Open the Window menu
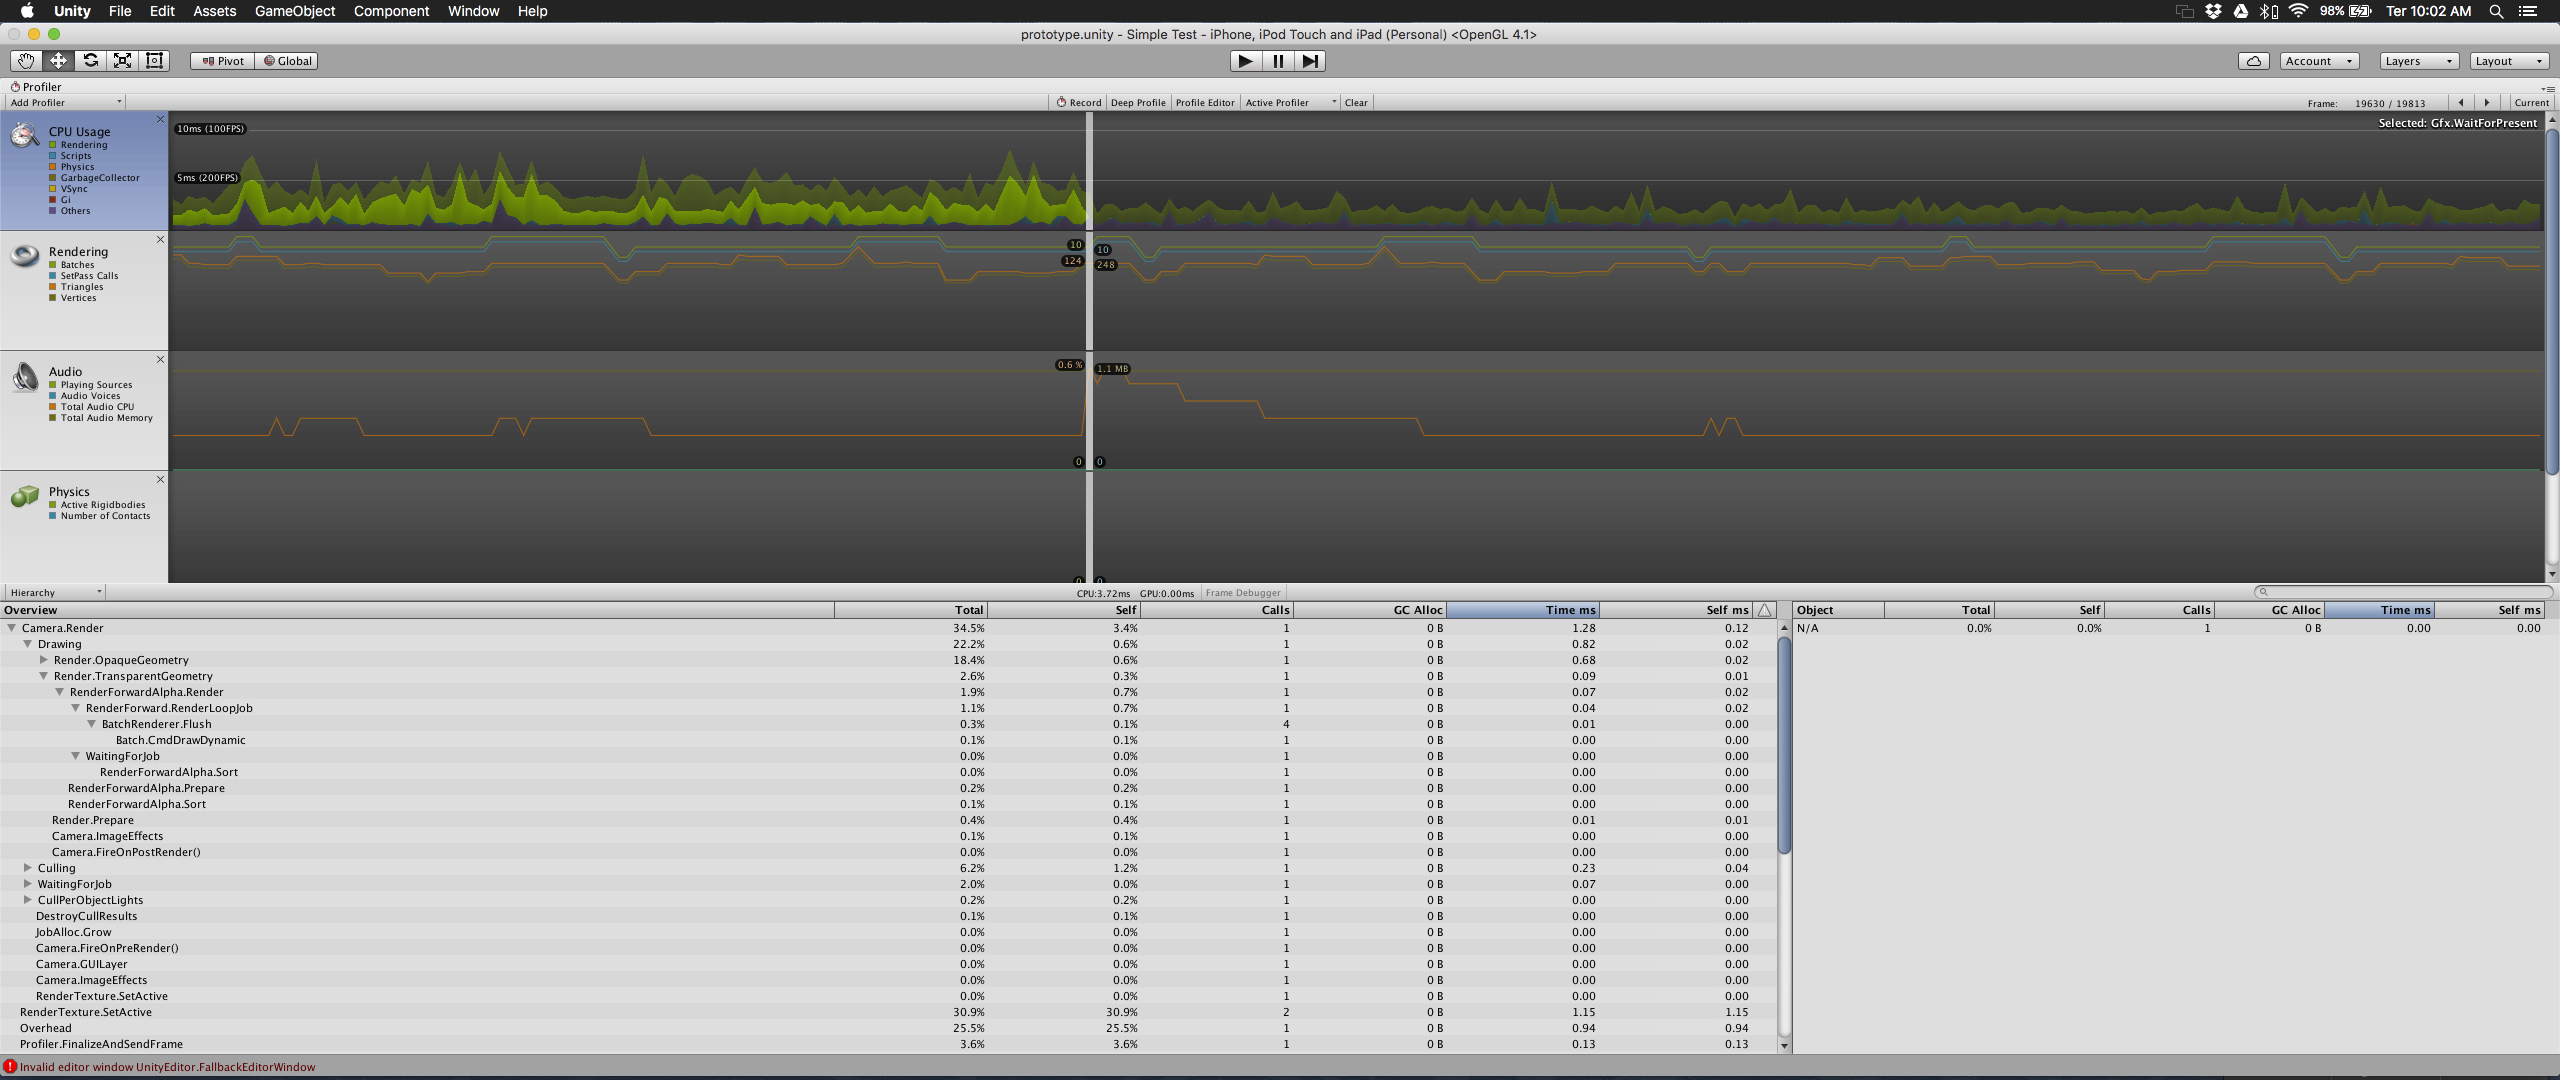The width and height of the screenshot is (2560, 1080). (x=473, y=11)
